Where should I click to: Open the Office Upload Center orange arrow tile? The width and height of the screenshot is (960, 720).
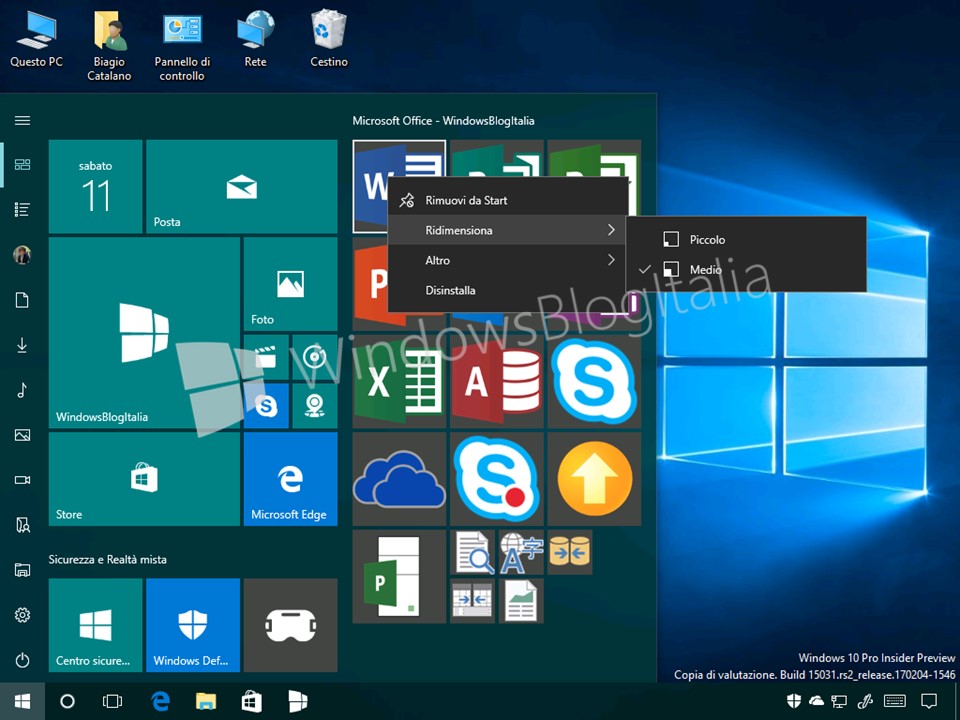click(x=594, y=479)
